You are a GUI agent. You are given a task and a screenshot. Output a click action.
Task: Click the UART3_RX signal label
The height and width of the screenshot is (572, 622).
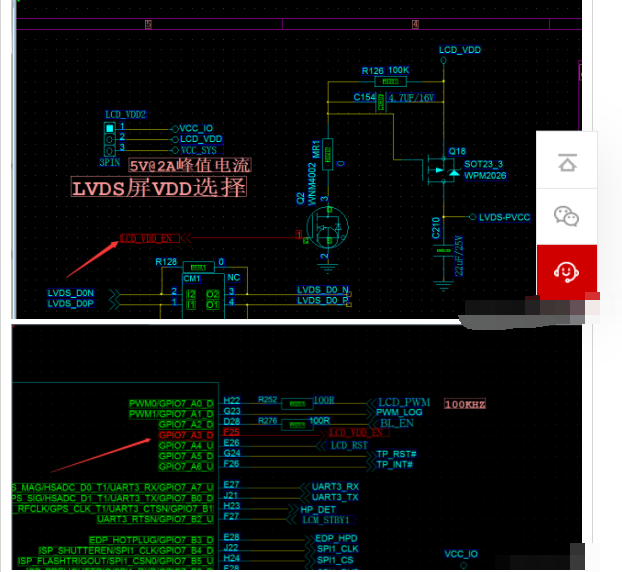(328, 486)
